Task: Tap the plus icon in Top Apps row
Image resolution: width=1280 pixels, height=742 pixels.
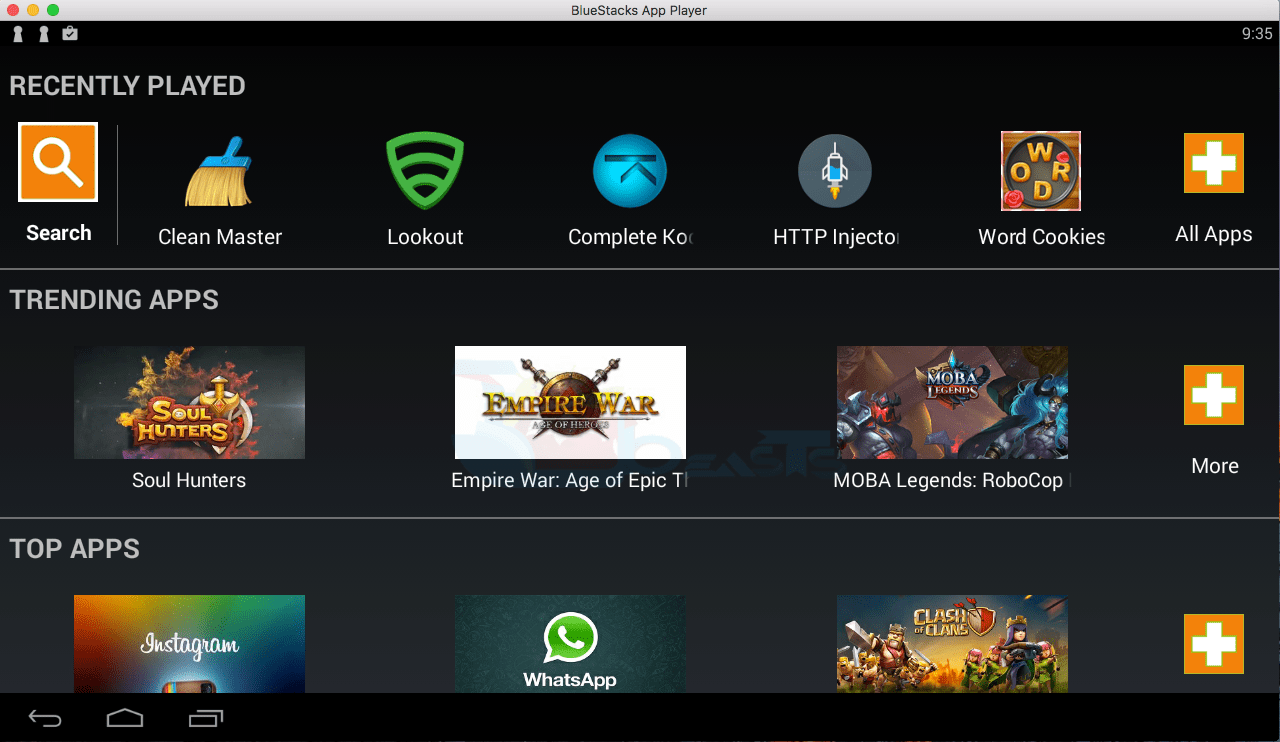Action: click(x=1214, y=644)
